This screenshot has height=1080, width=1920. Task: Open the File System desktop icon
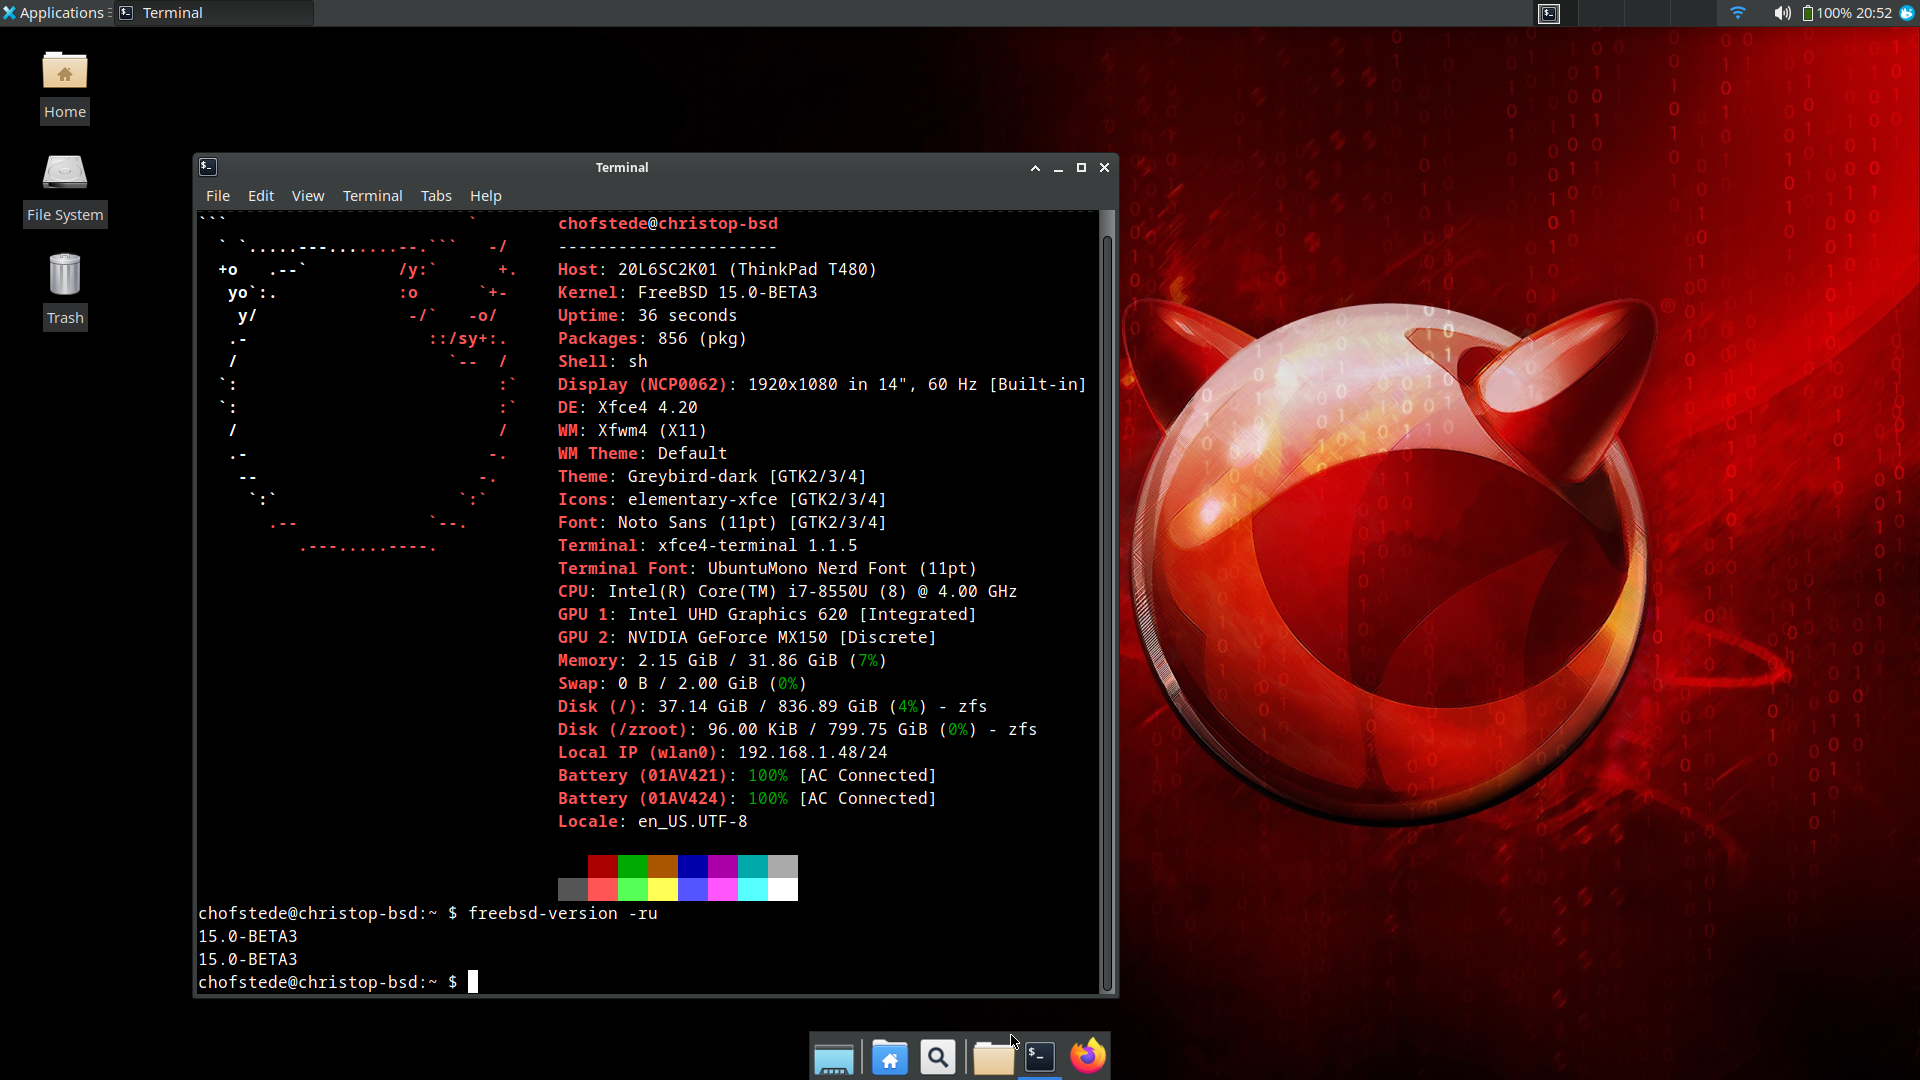65,174
